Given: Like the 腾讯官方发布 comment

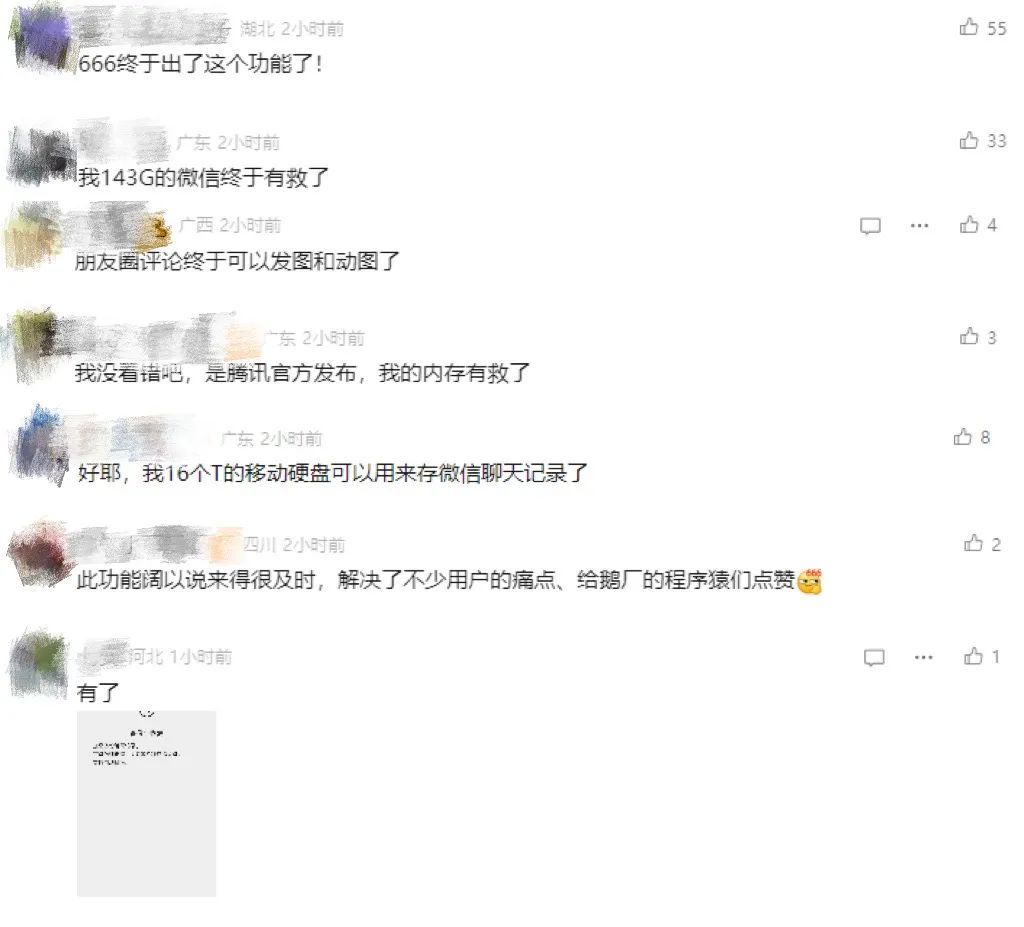Looking at the screenshot, I should point(968,336).
